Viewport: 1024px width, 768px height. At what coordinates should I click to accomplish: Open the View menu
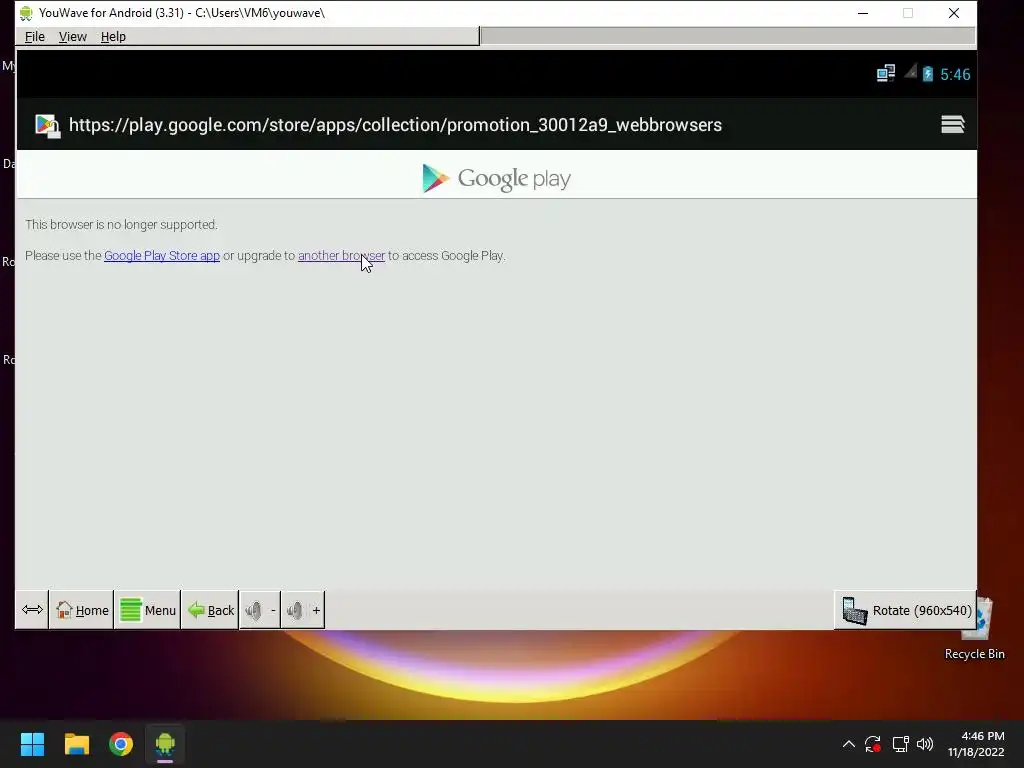tap(72, 37)
